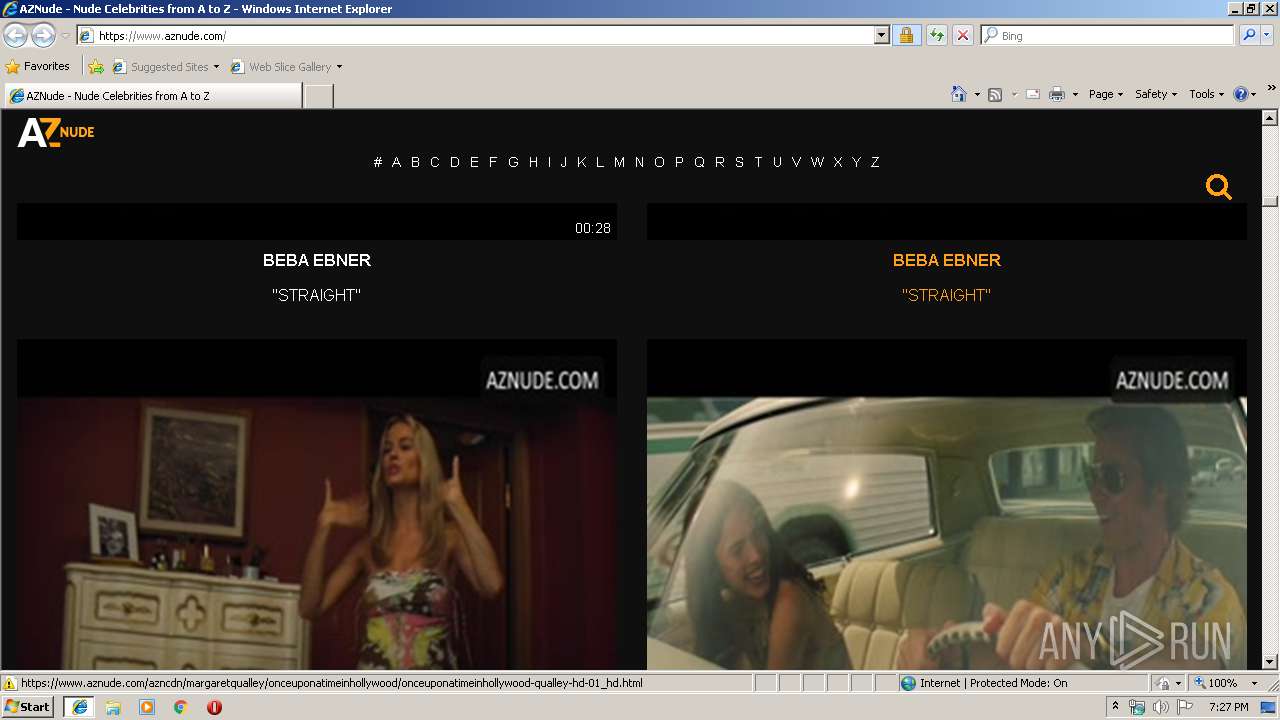
Task: Click the Windows Start button
Action: tap(28, 706)
